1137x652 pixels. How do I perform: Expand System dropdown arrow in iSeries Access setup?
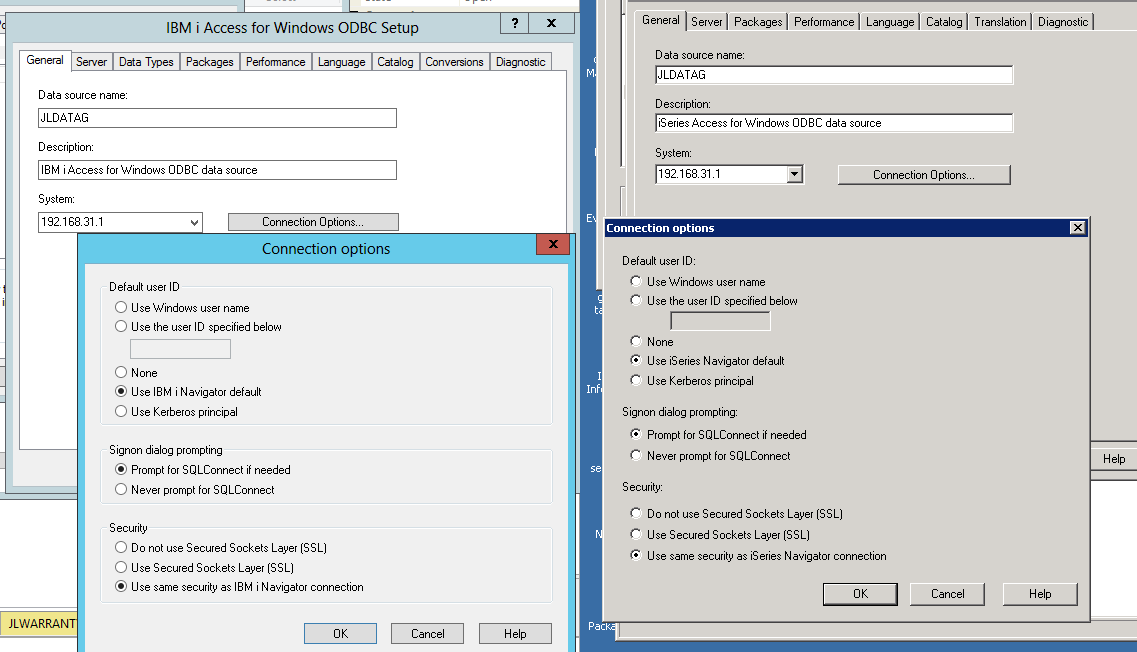tap(795, 174)
